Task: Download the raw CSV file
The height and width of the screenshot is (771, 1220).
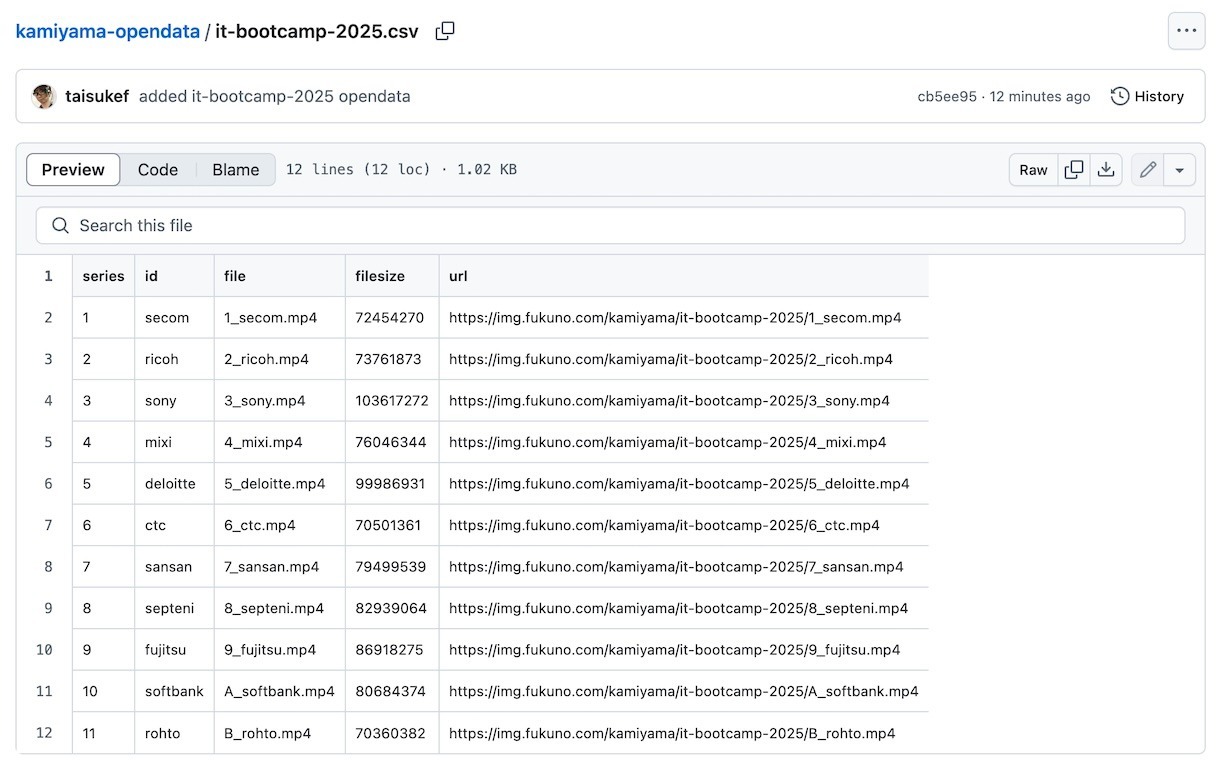Action: tap(1106, 170)
